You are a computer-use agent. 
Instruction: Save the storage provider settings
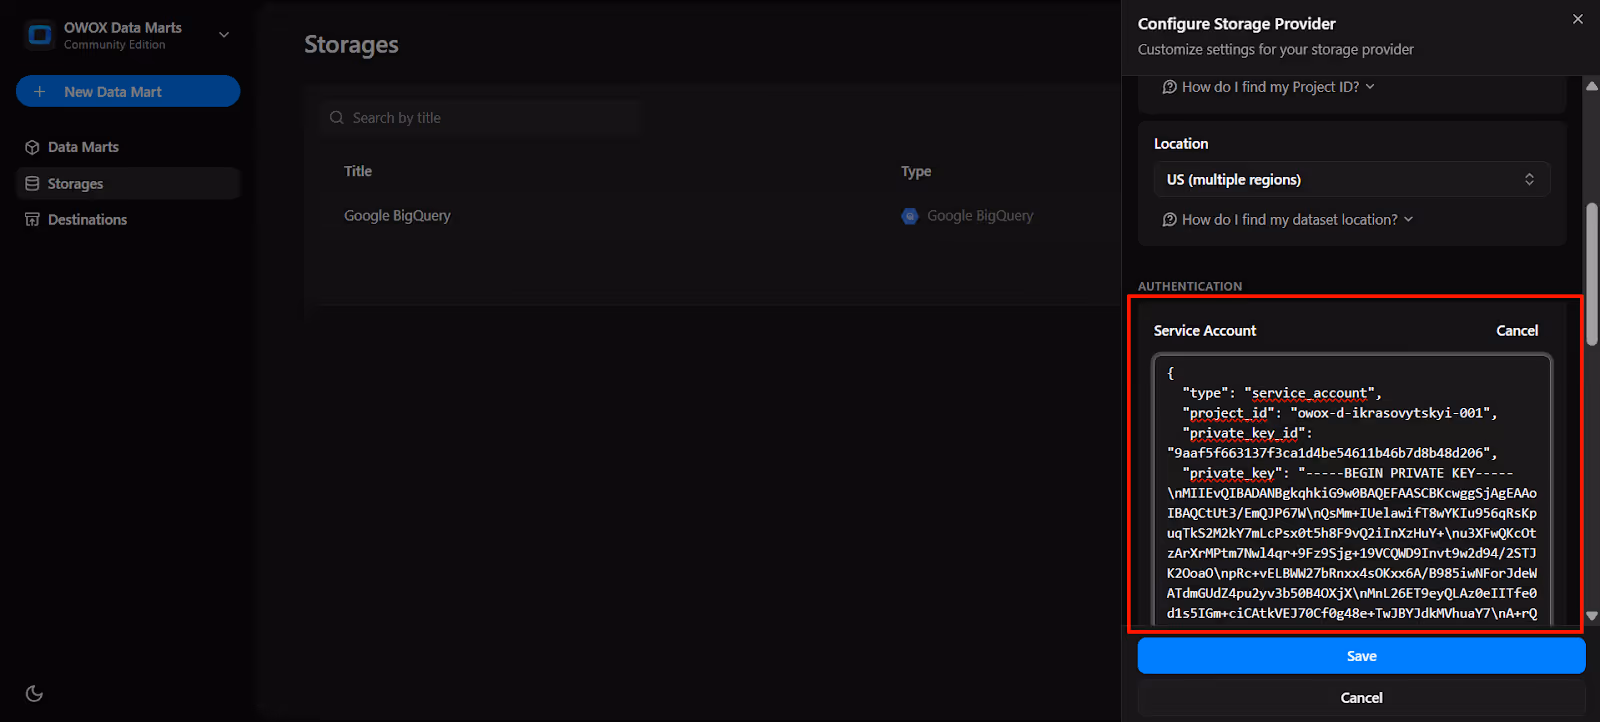[1361, 656]
